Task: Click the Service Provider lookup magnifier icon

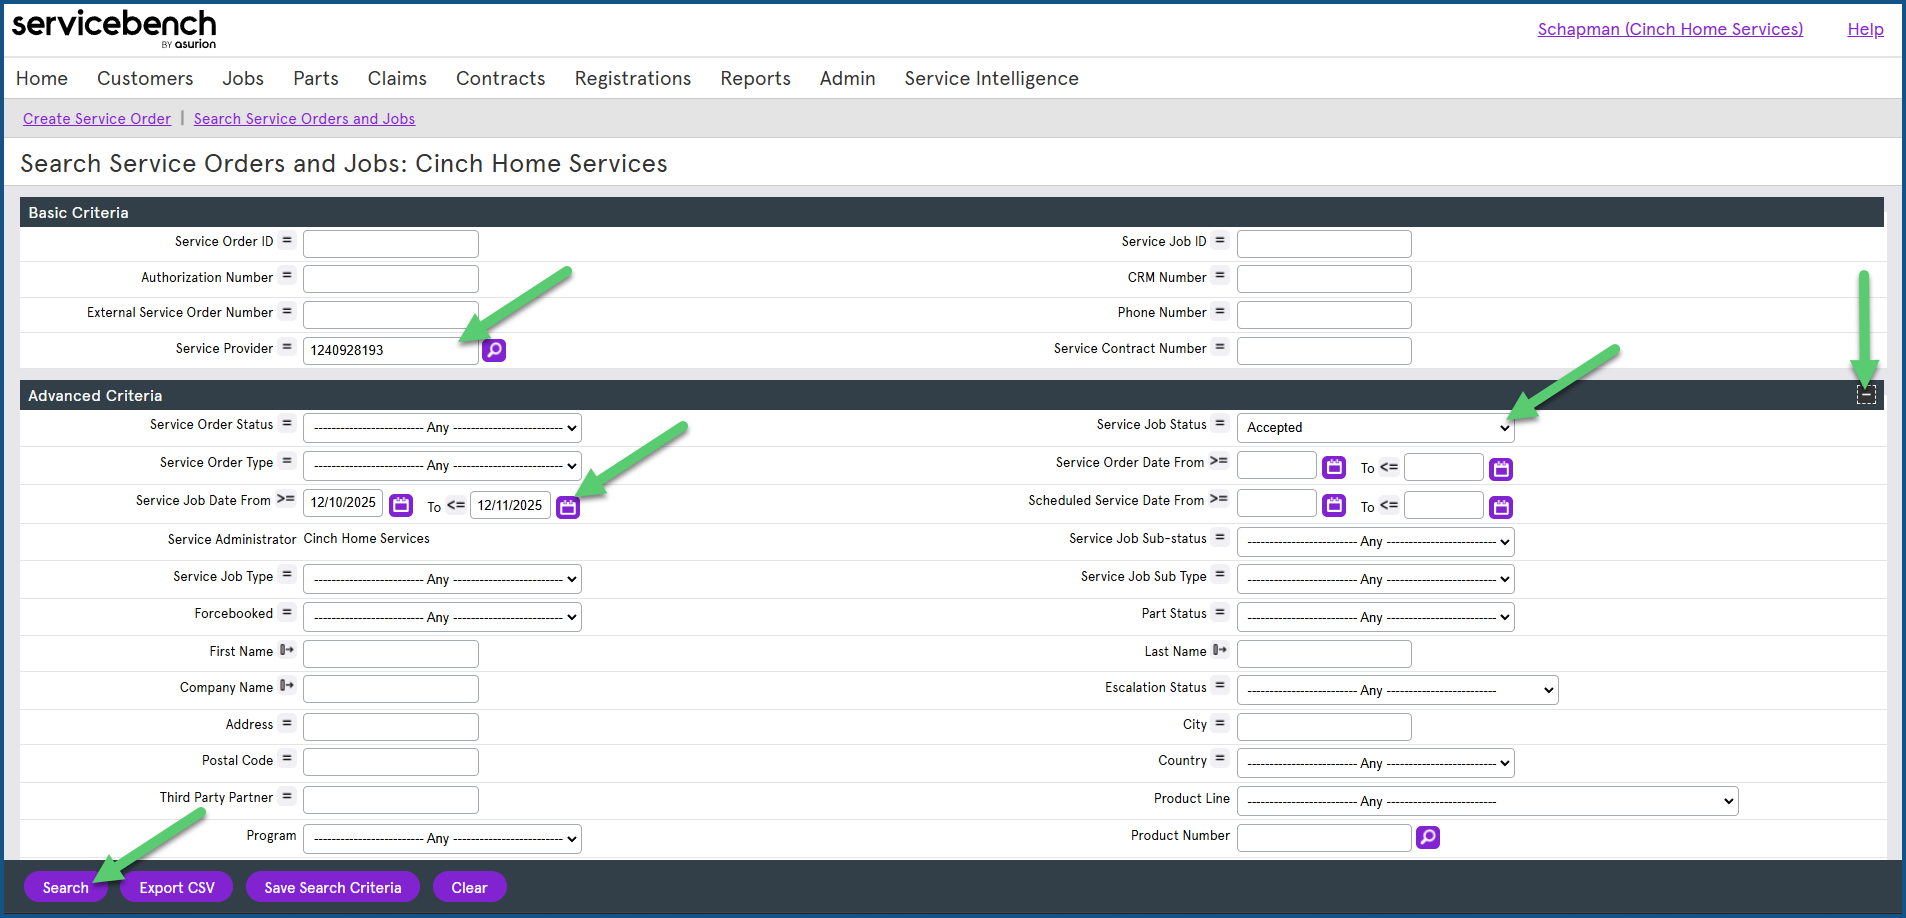Action: coord(494,350)
